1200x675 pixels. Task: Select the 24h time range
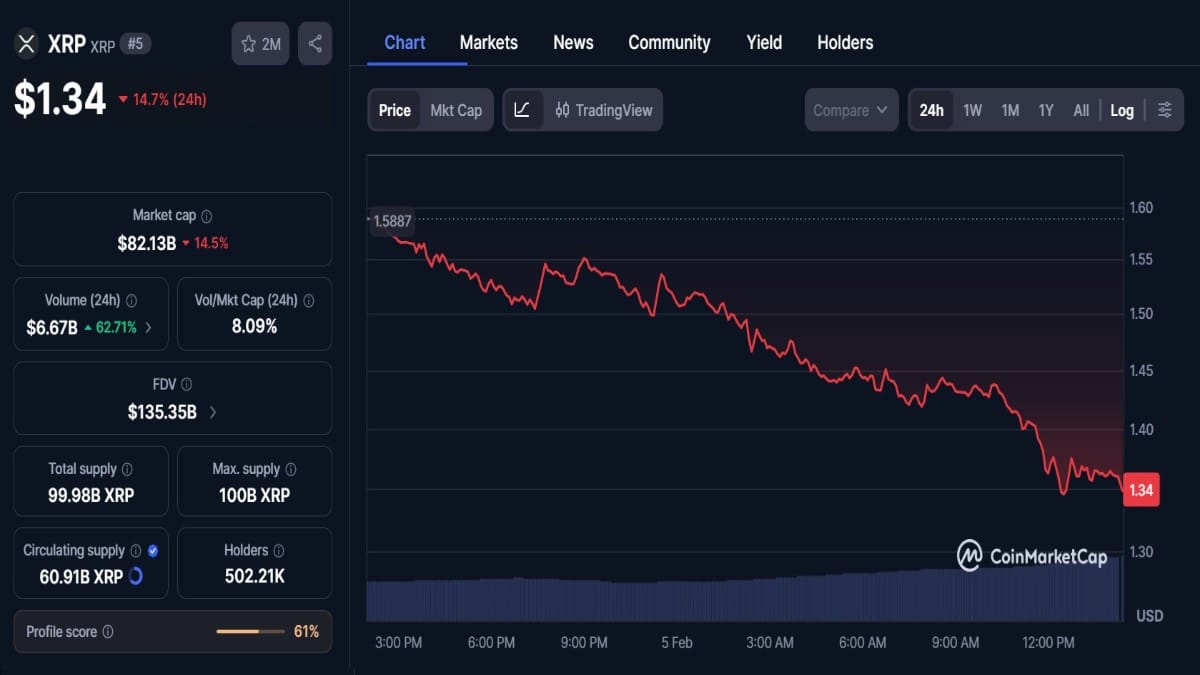point(931,110)
